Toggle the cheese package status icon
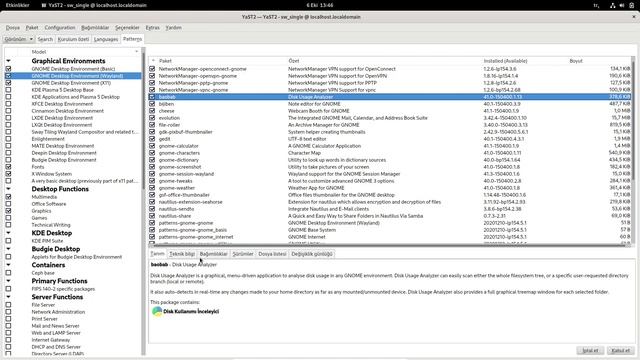Viewport: 640px width, 360px height. pyautogui.click(x=152, y=111)
